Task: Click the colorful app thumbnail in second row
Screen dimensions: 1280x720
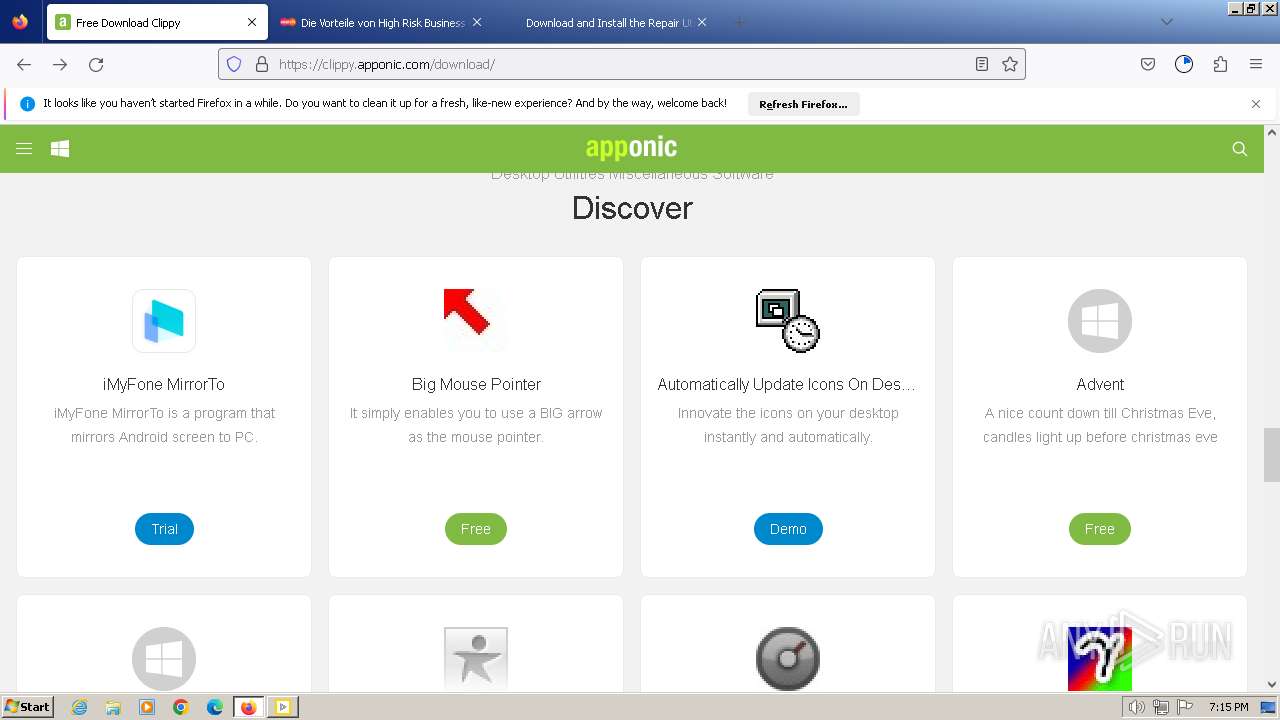Action: [1100, 658]
